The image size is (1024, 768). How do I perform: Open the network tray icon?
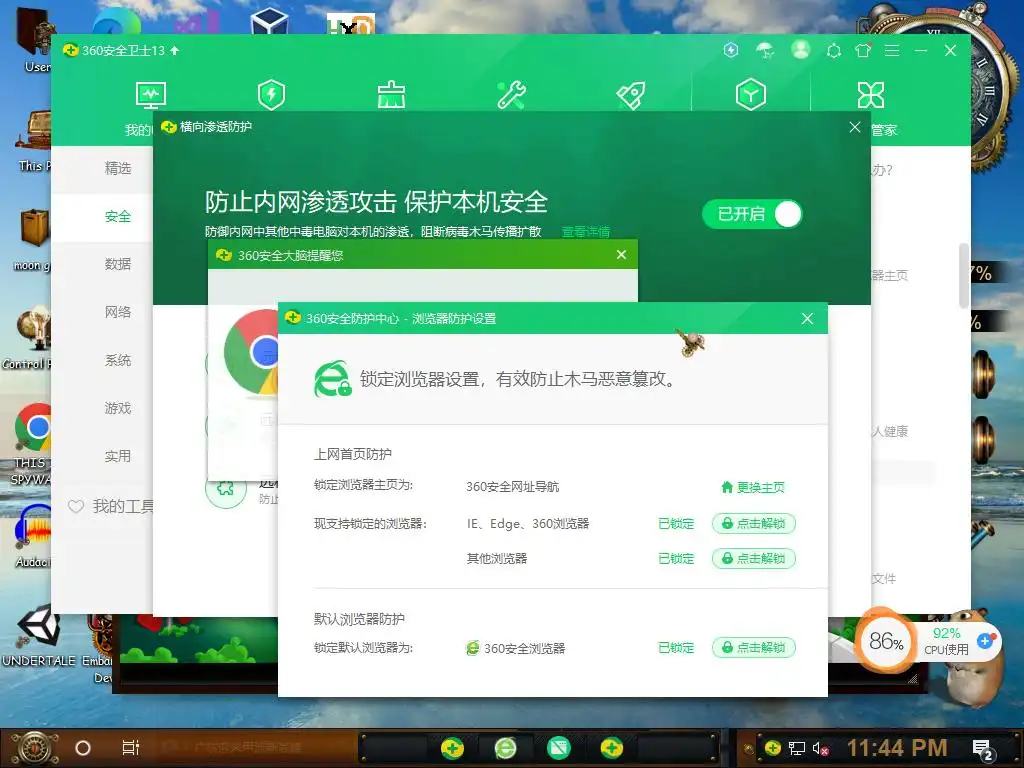797,748
